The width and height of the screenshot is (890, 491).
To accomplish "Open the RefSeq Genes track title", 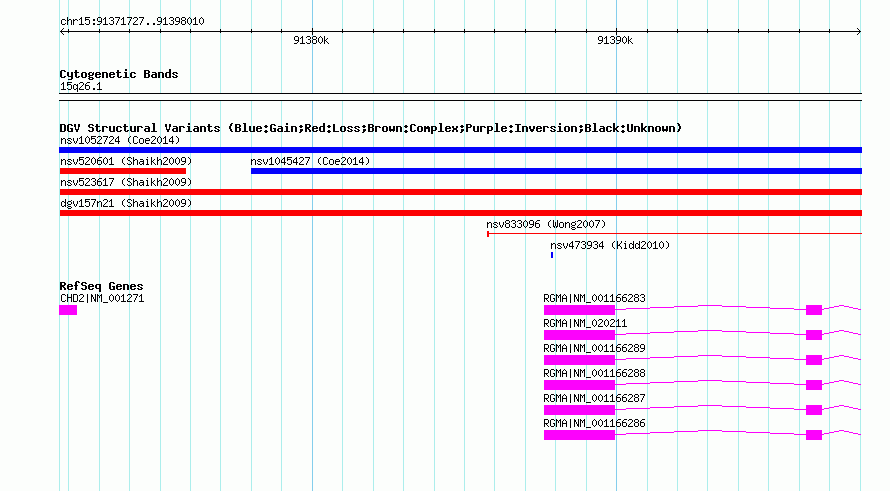I will coord(101,286).
